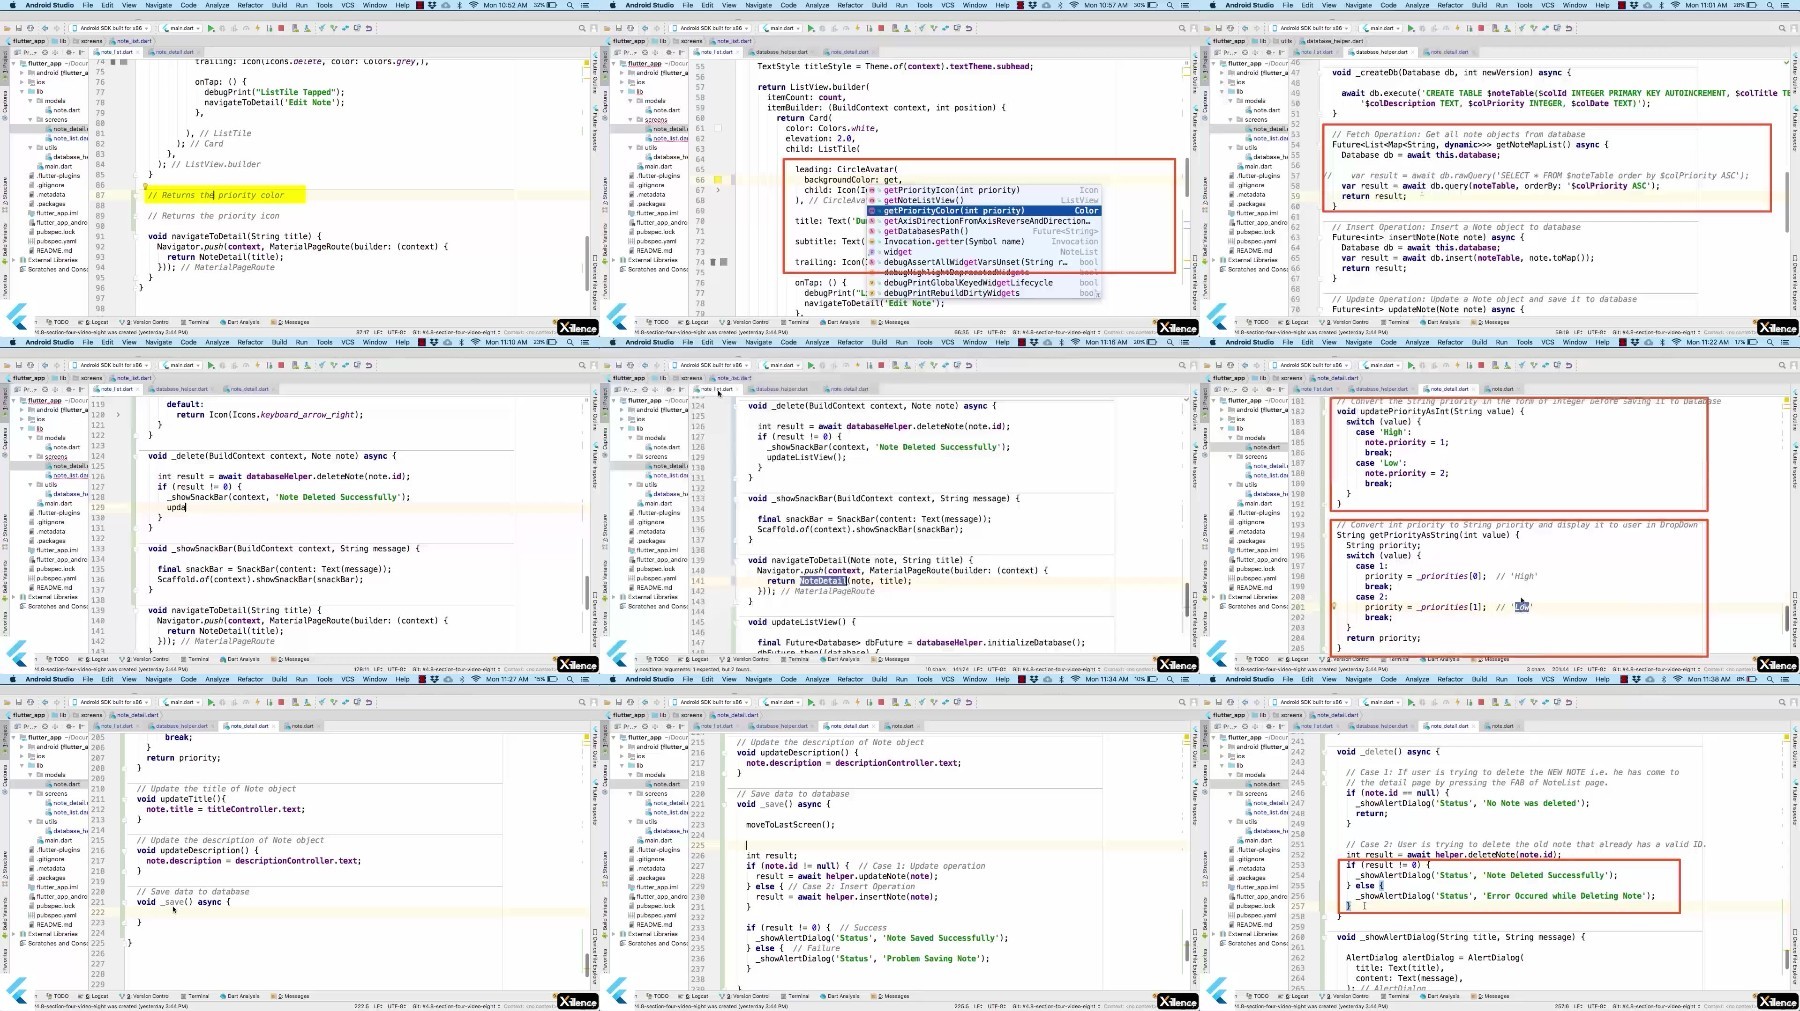
Task: Toggle Flutter Outline side panel, 10:52 AM window
Action: (x=595, y=73)
